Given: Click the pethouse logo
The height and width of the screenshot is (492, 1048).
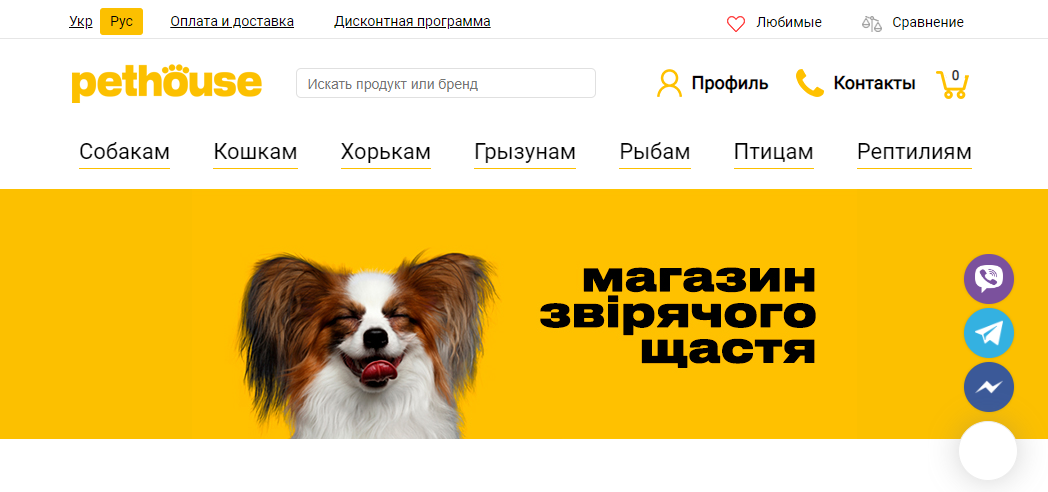Looking at the screenshot, I should tap(166, 84).
